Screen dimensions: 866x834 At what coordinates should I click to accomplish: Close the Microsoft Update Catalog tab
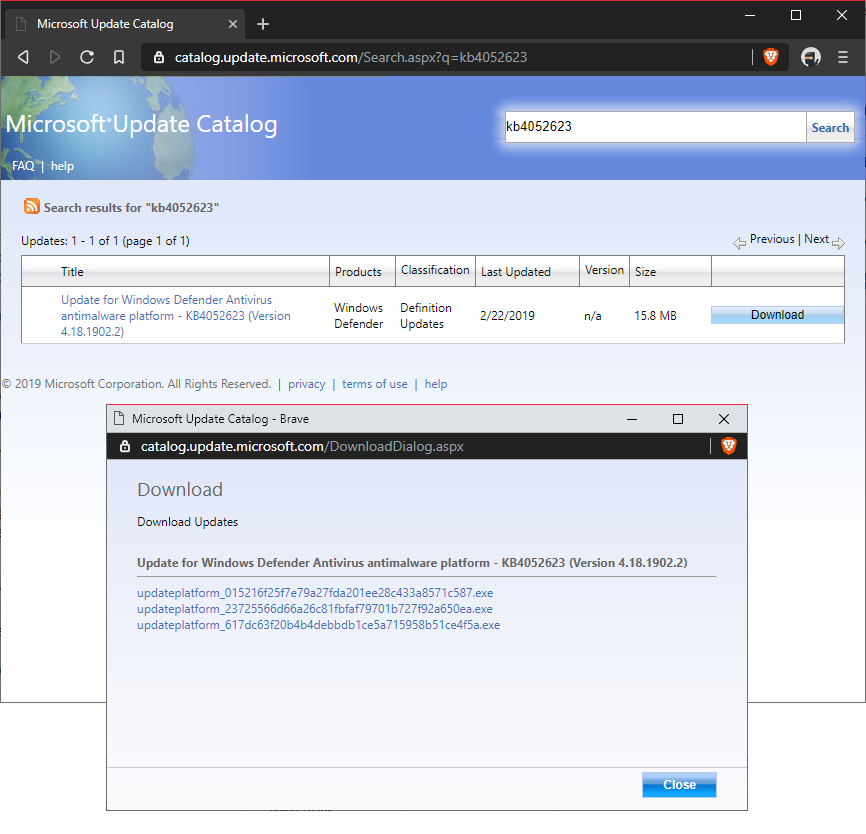tap(233, 24)
